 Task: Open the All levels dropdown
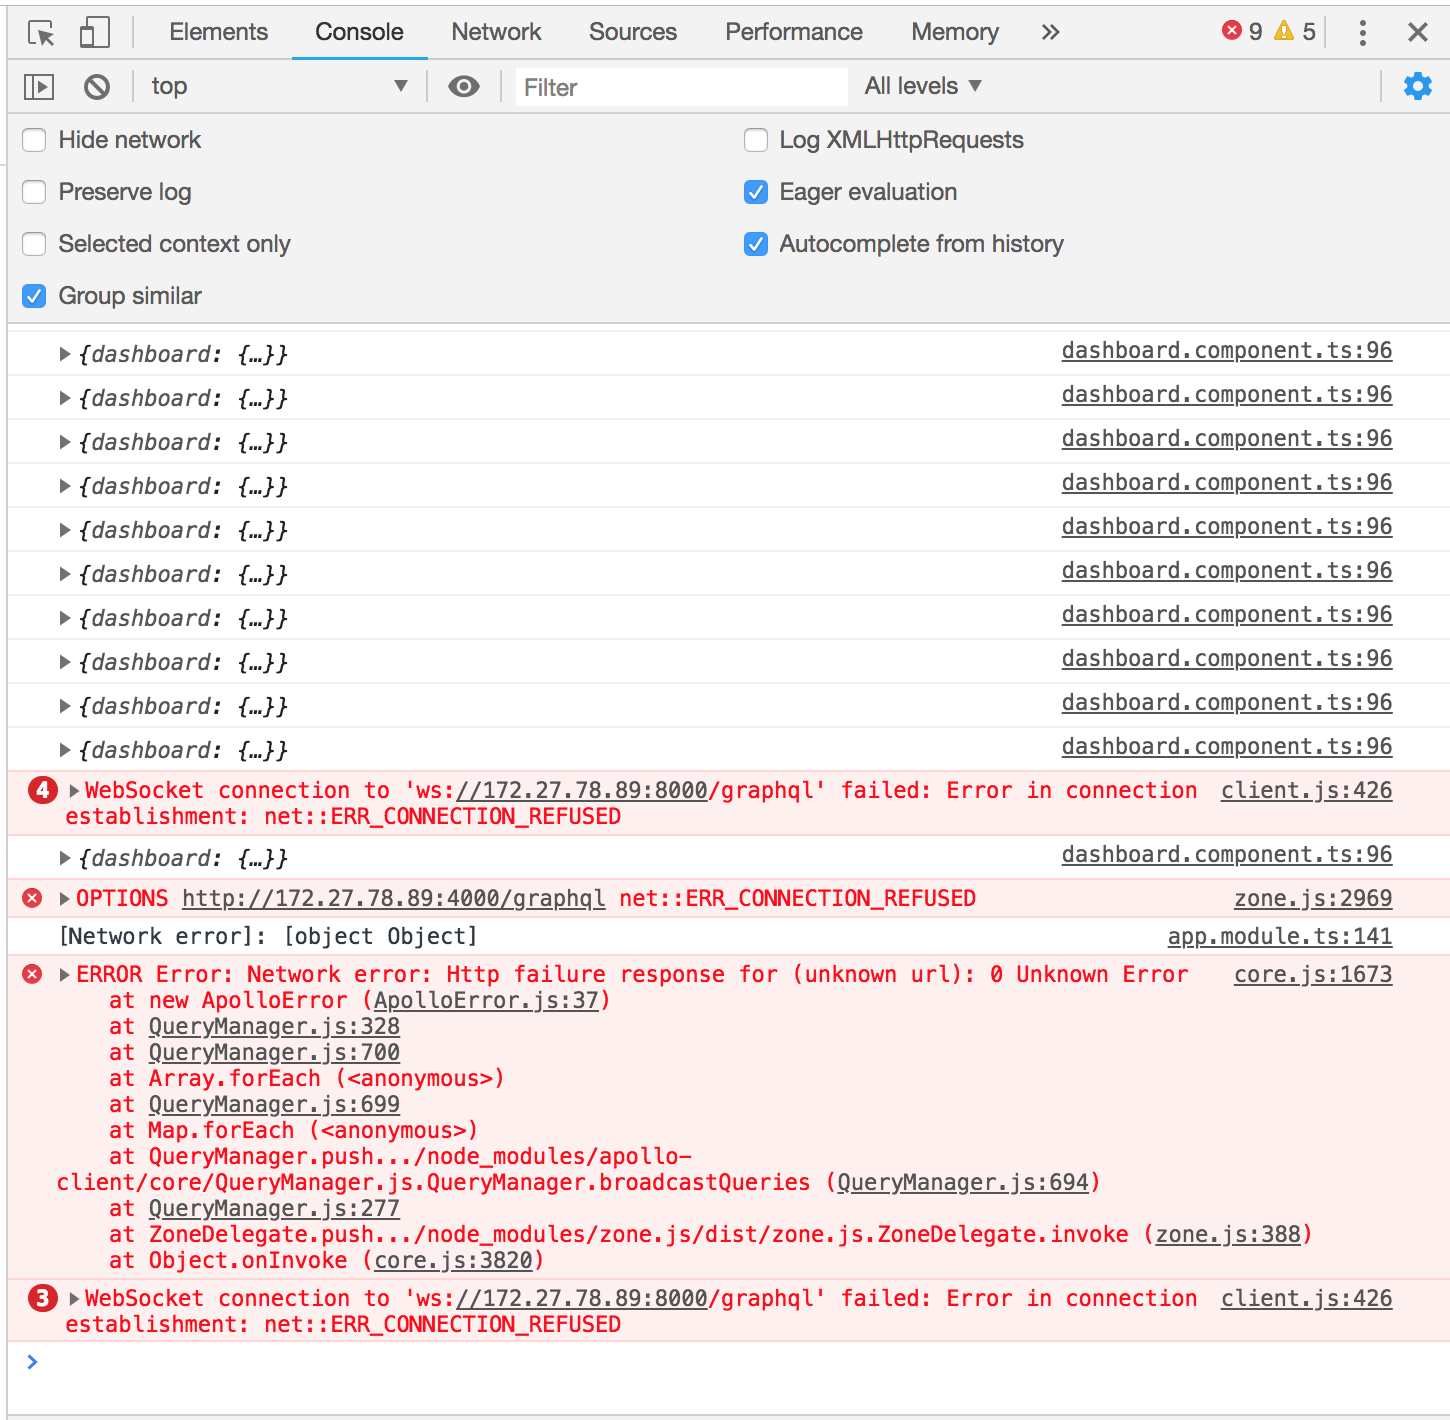[x=923, y=86]
